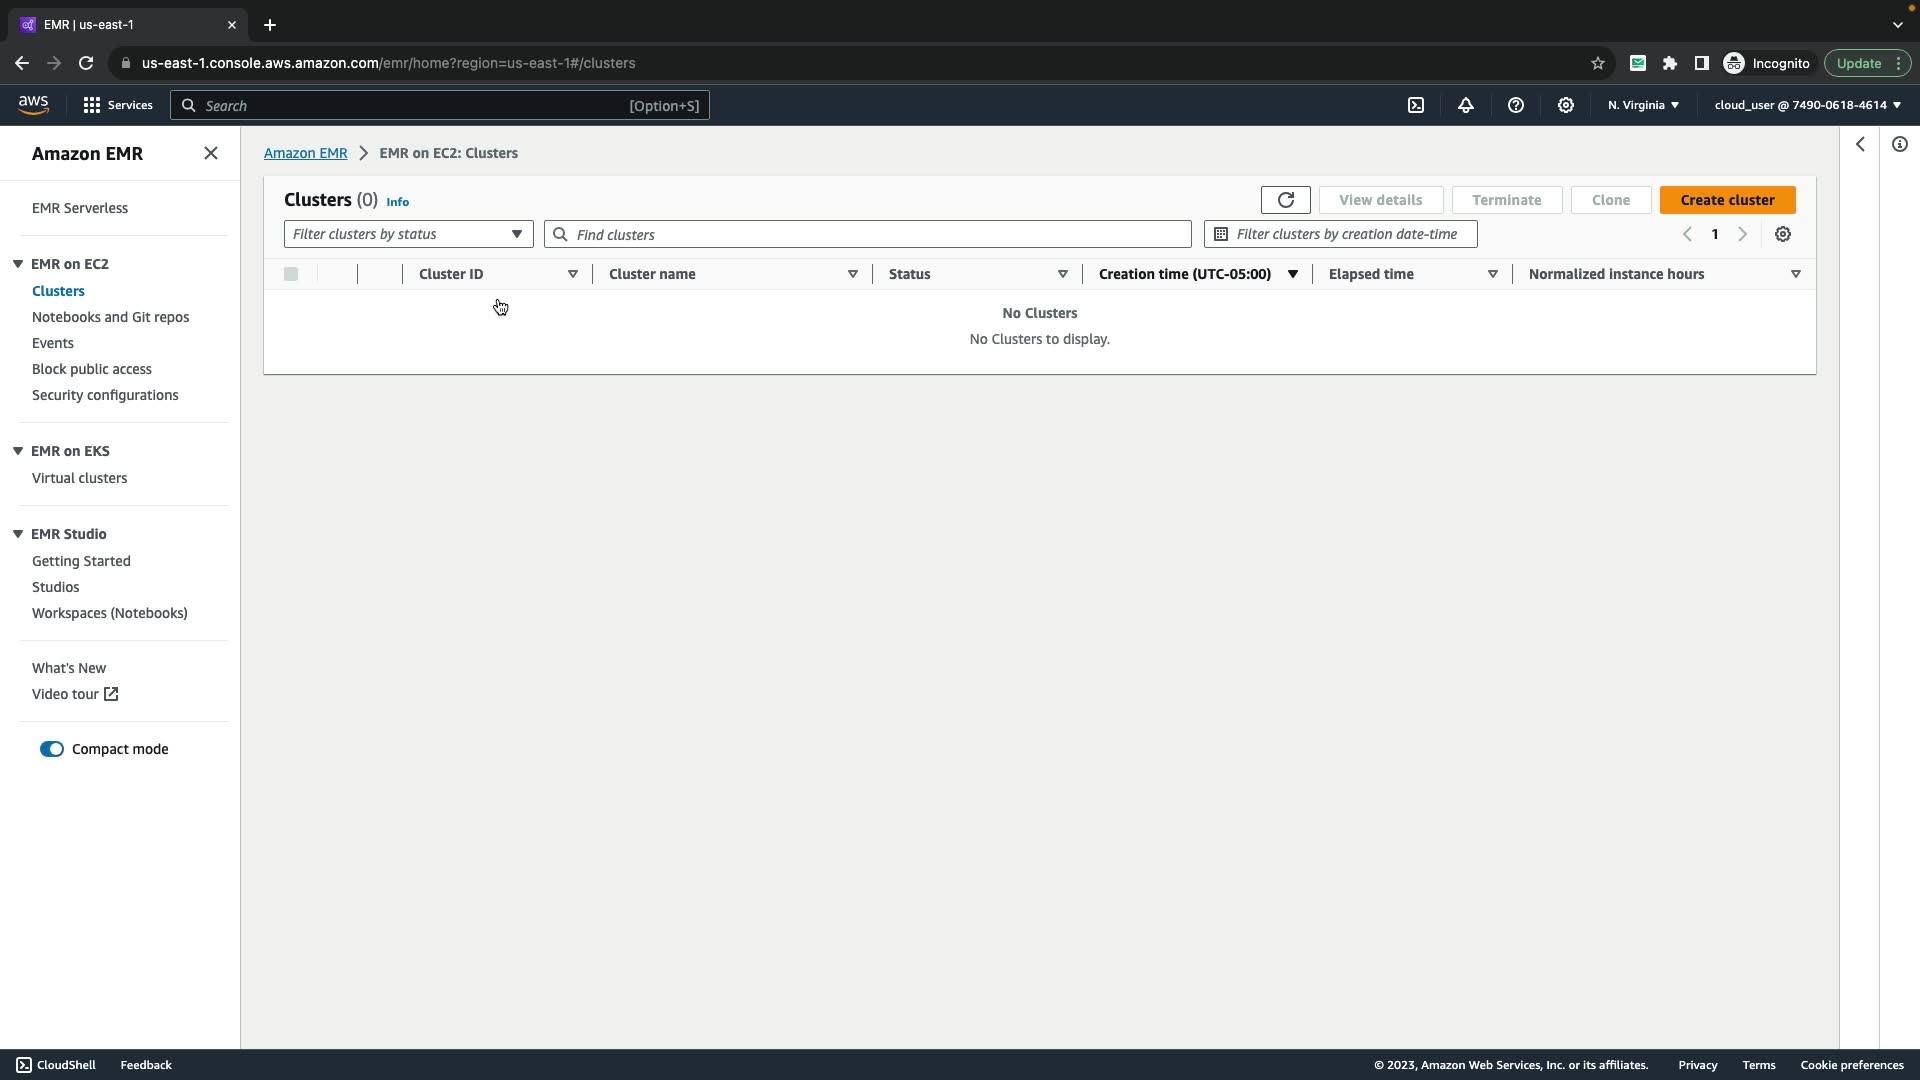The width and height of the screenshot is (1920, 1080).
Task: Close the Amazon EMR side navigation
Action: (210, 153)
